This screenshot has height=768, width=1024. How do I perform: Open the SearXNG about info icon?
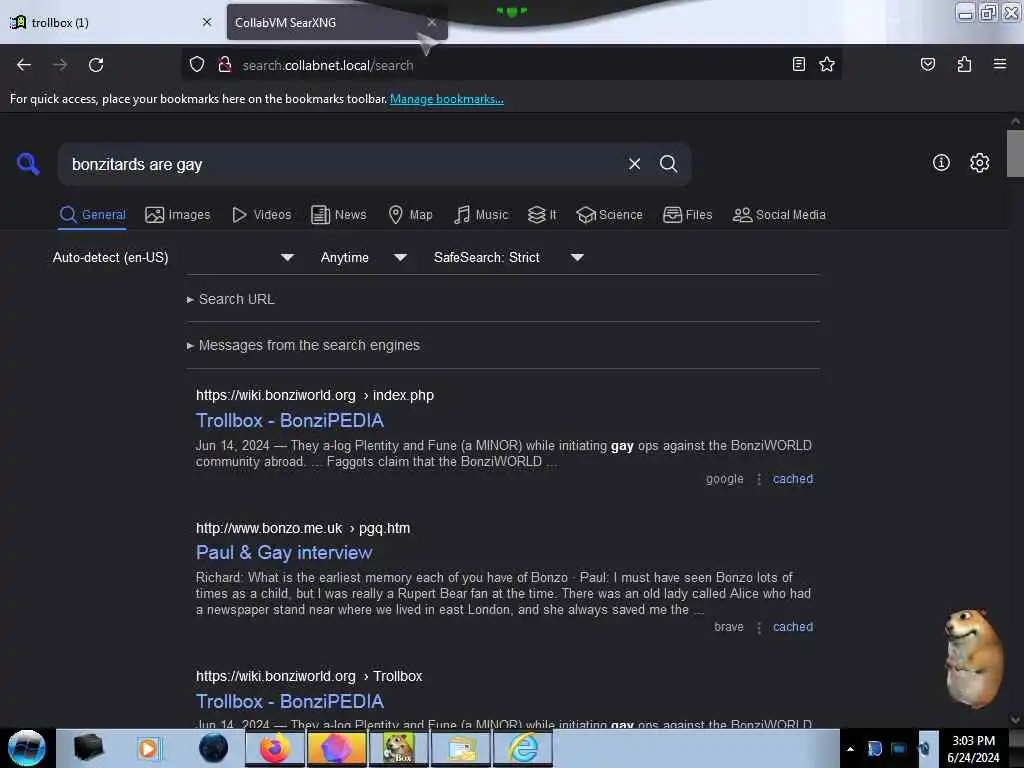(x=941, y=163)
